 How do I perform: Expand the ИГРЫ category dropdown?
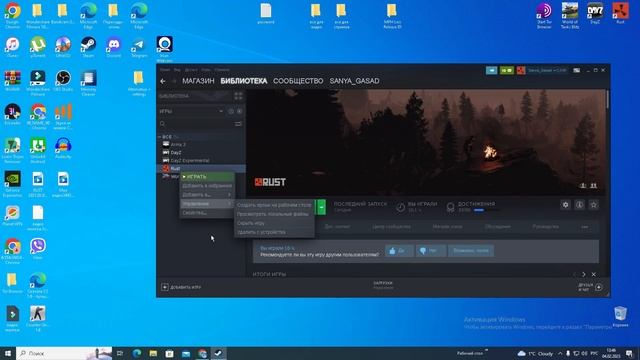(221, 111)
